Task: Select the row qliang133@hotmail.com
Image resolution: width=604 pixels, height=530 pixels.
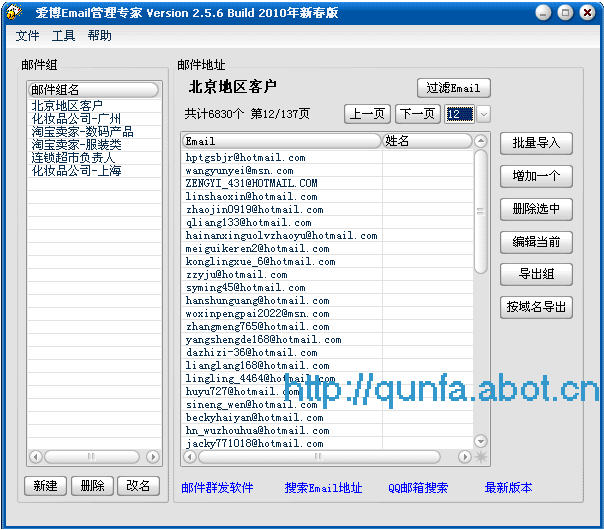Action: click(x=328, y=223)
